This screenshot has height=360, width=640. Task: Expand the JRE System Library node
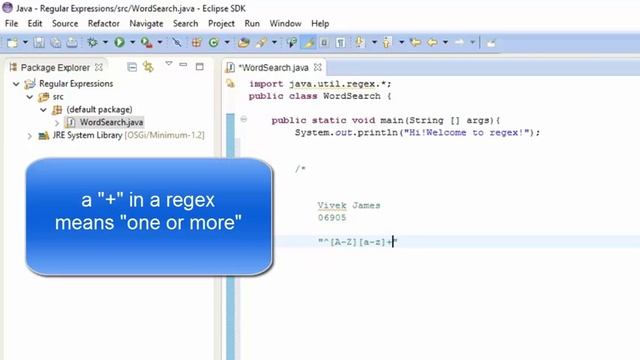point(29,136)
